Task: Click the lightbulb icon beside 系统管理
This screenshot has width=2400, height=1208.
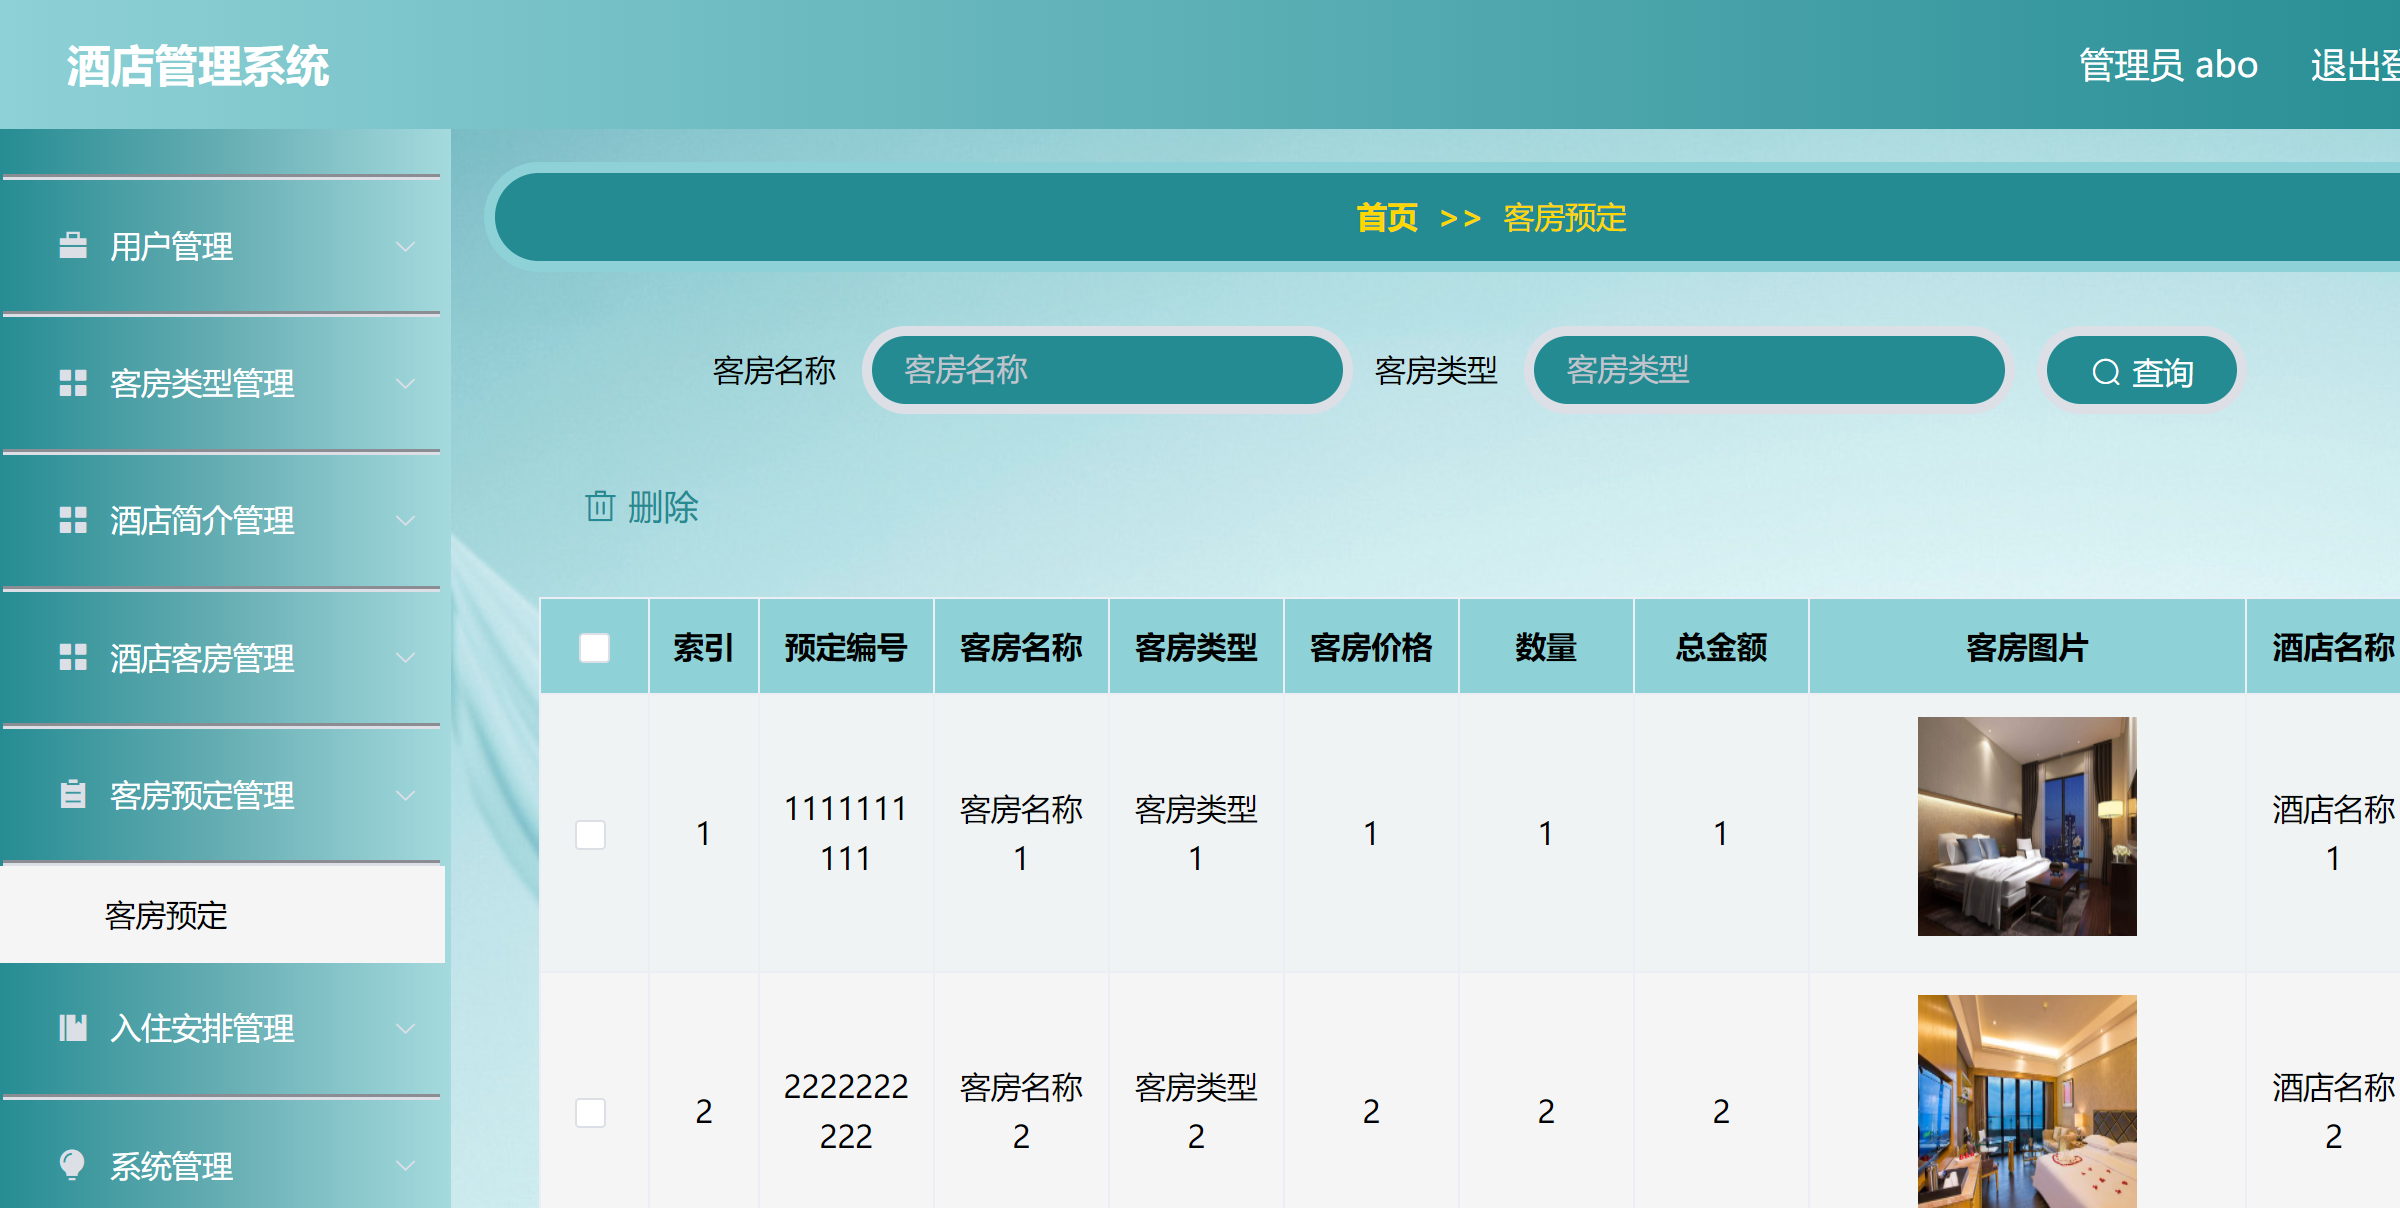Action: (73, 1165)
